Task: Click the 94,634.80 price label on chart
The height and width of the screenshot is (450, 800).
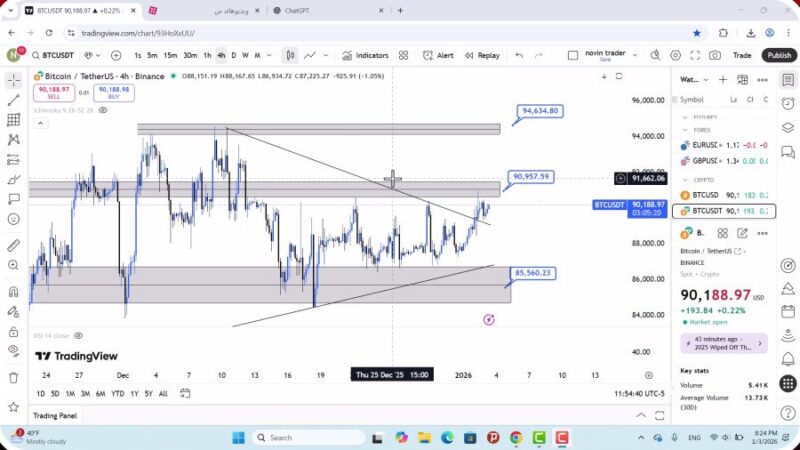Action: point(539,111)
